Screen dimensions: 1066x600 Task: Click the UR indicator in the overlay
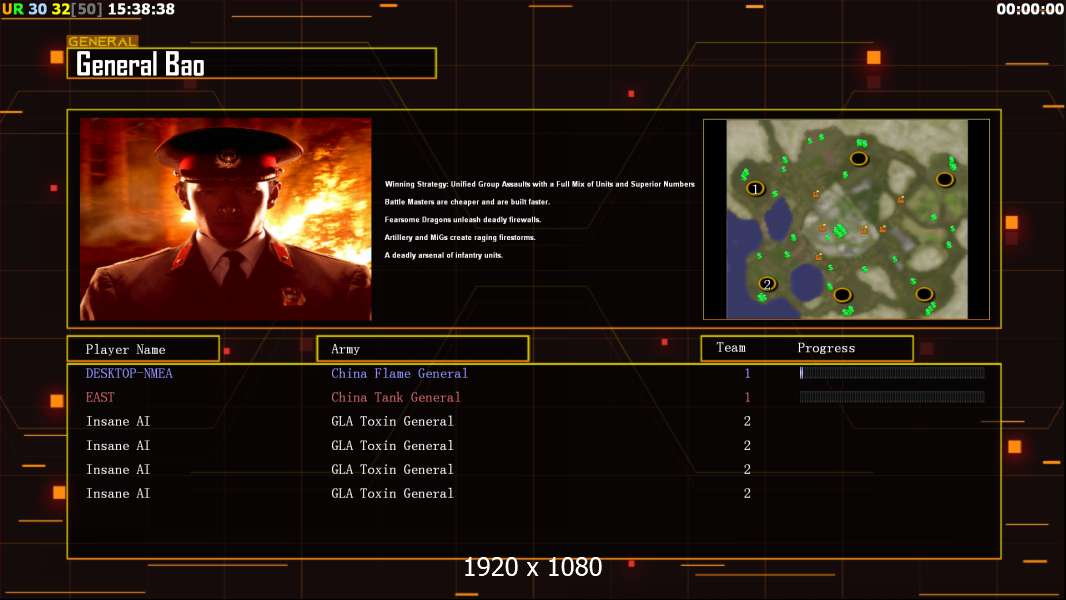pos(13,10)
